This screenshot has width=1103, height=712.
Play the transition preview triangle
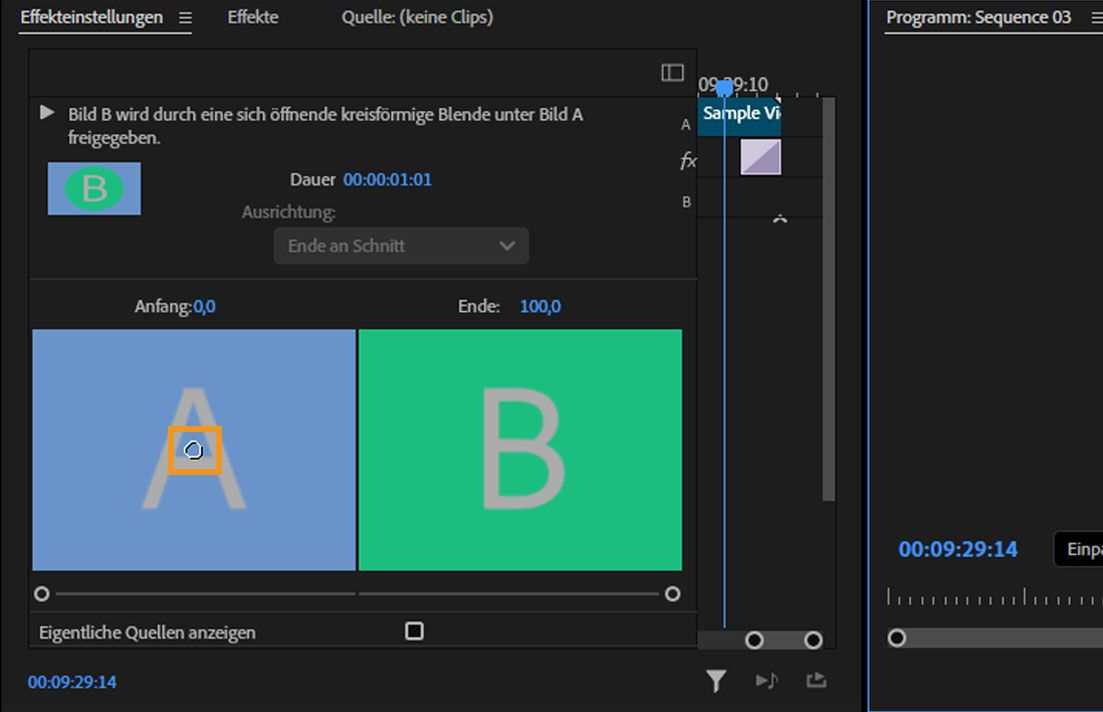point(47,113)
